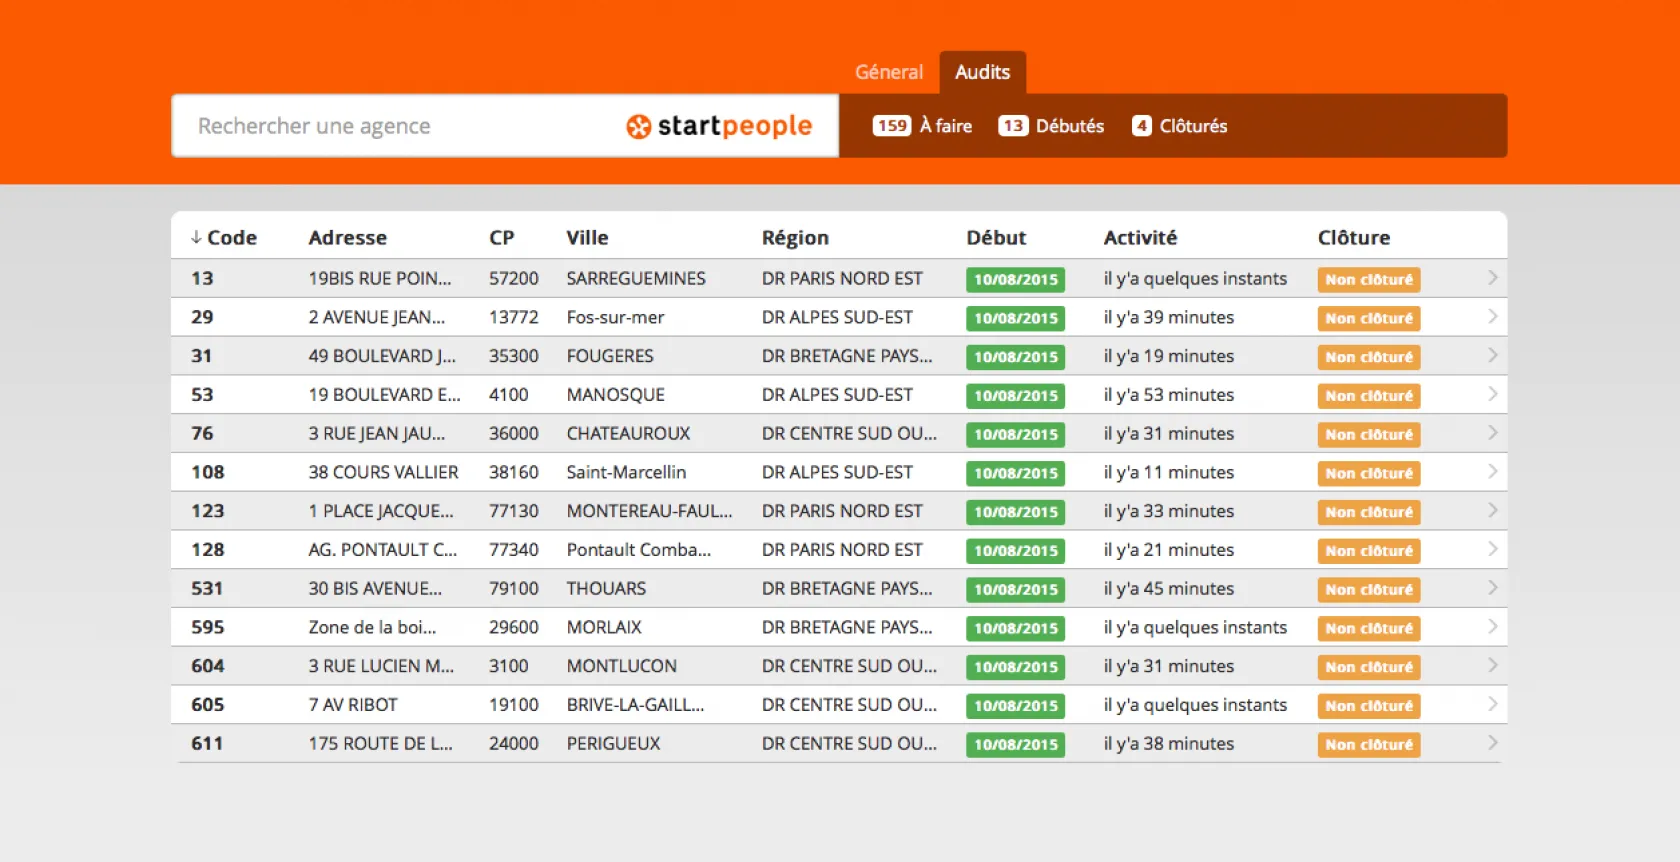Click Non clôturé badge for FOUGERES

(1368, 357)
